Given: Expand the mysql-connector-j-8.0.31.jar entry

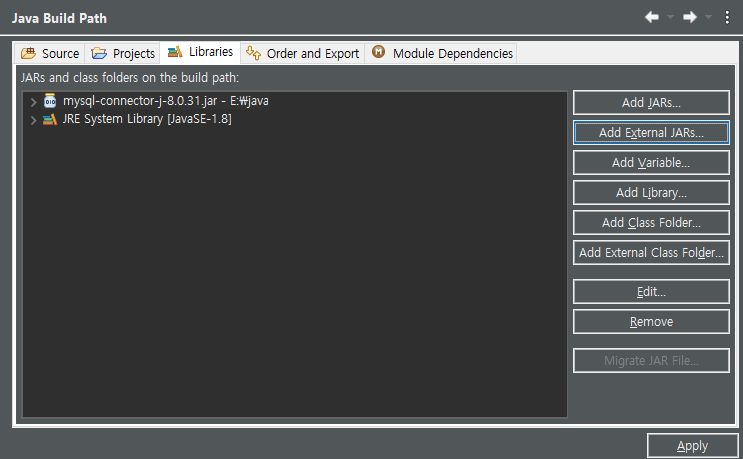Looking at the screenshot, I should tap(33, 102).
